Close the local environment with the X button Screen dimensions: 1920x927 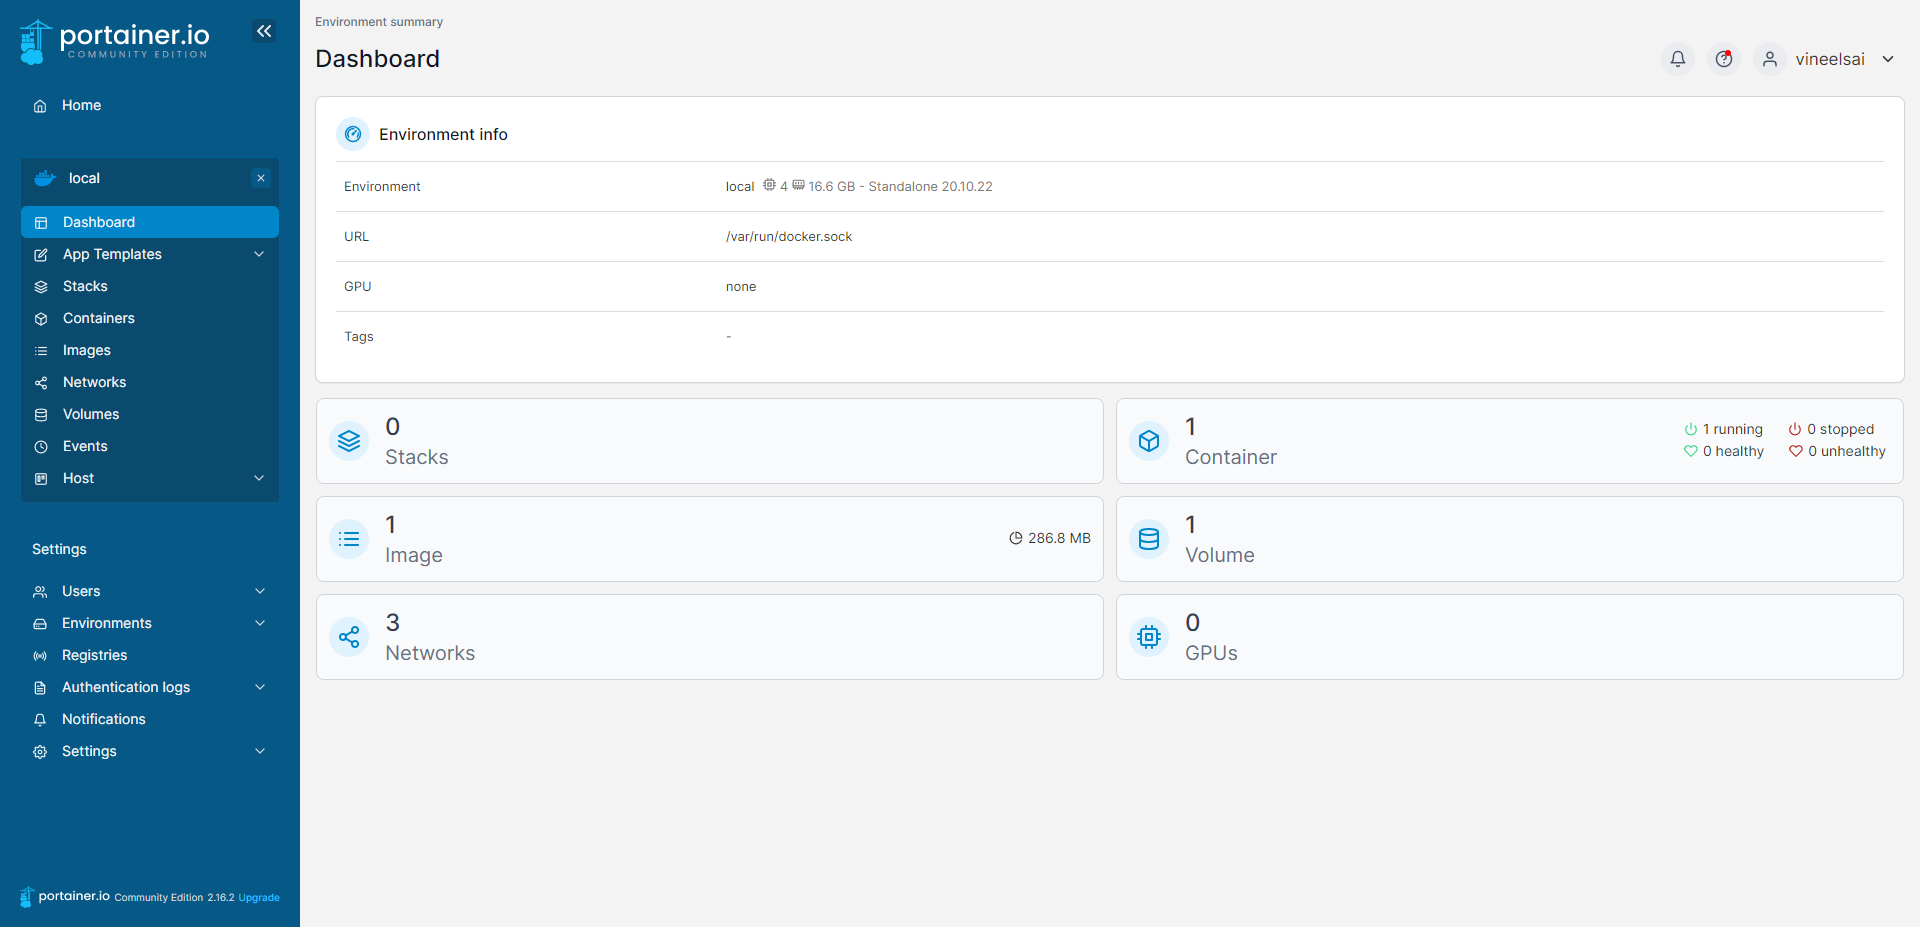click(x=260, y=178)
